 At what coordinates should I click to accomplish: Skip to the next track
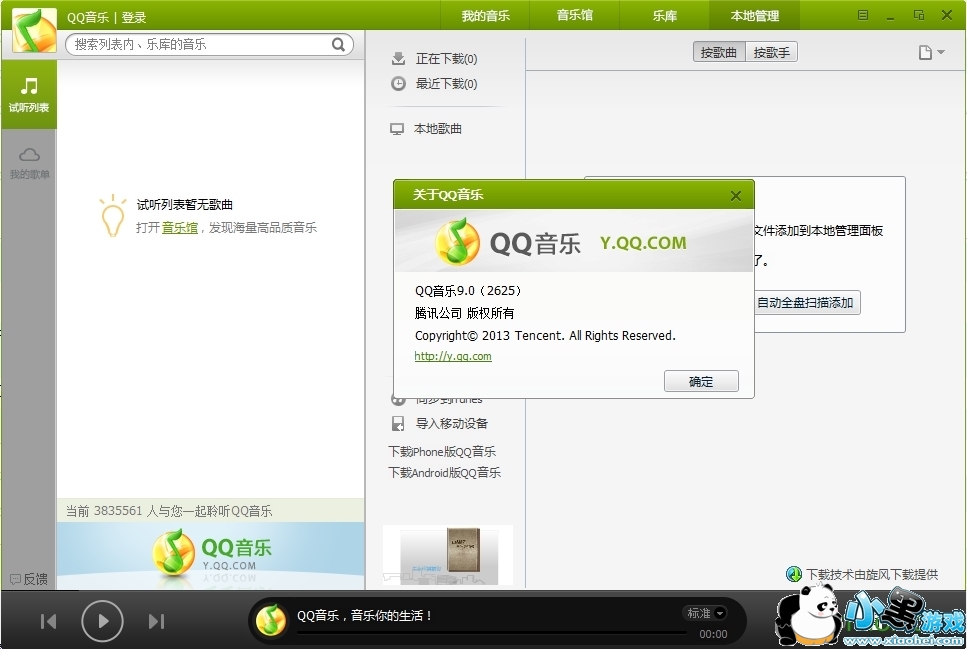point(157,621)
